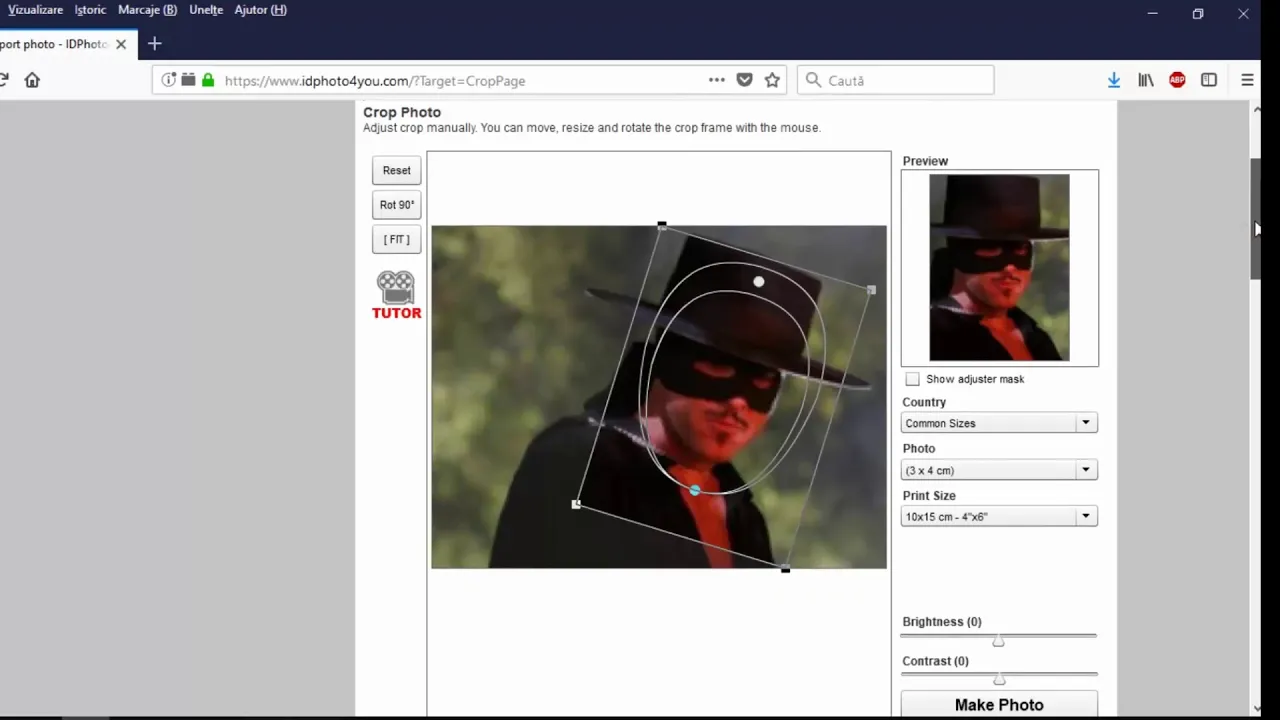Open a new tab with the plus icon
Screen dimensions: 1280x720
point(154,44)
